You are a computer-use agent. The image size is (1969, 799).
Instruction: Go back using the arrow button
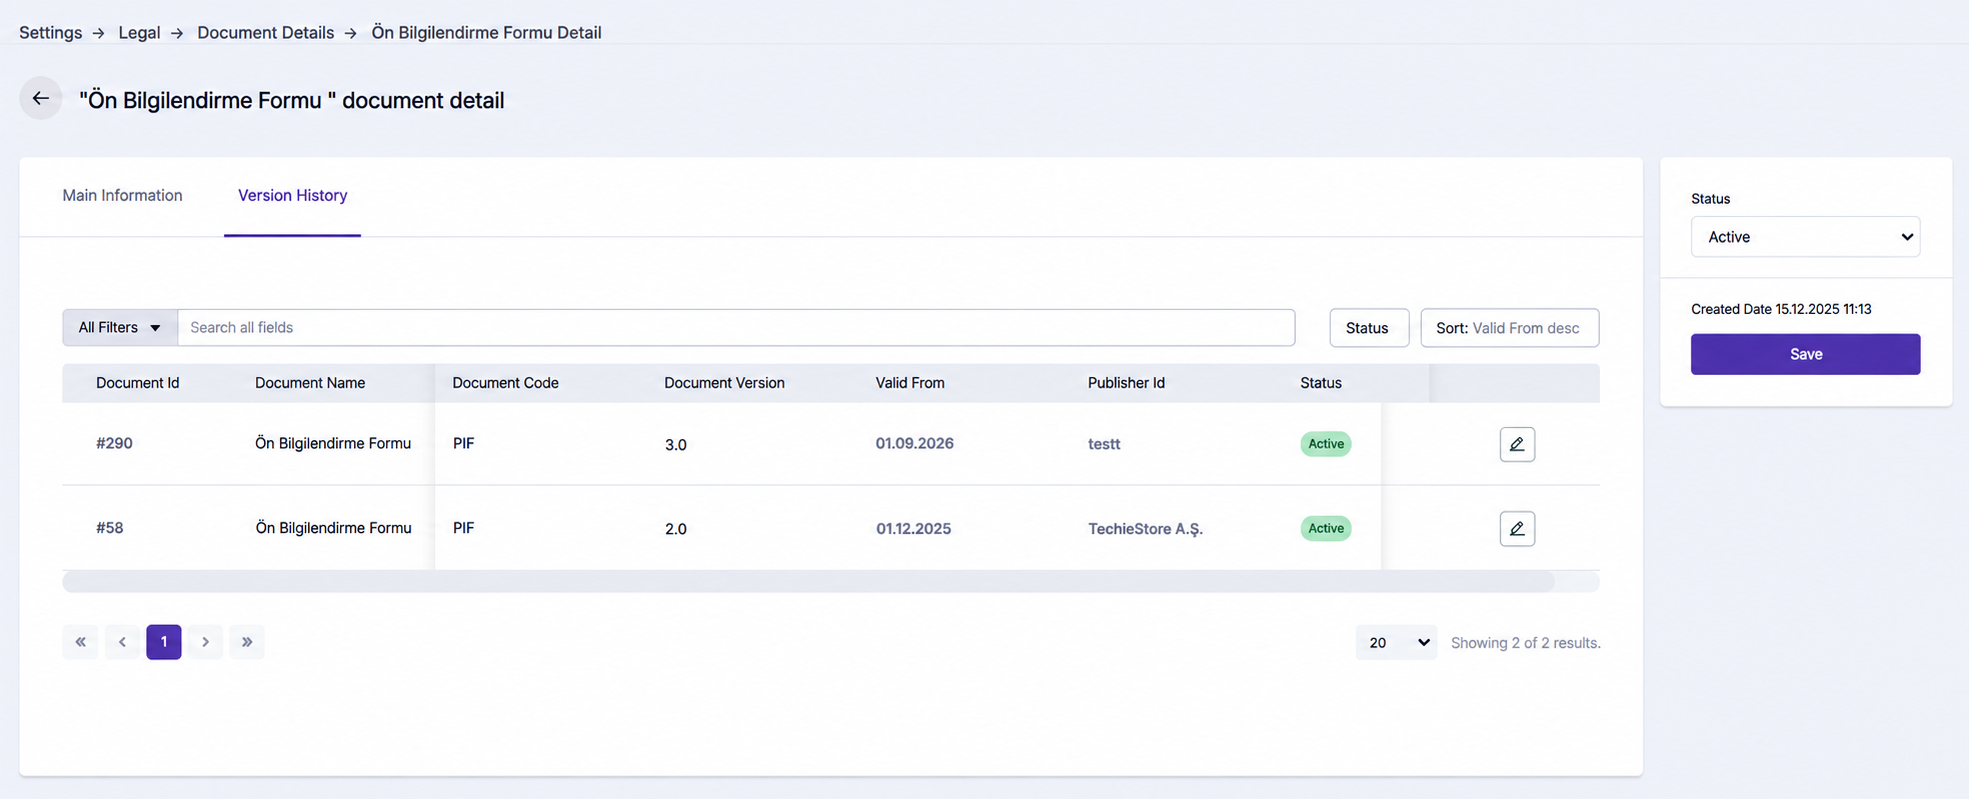tap(41, 98)
